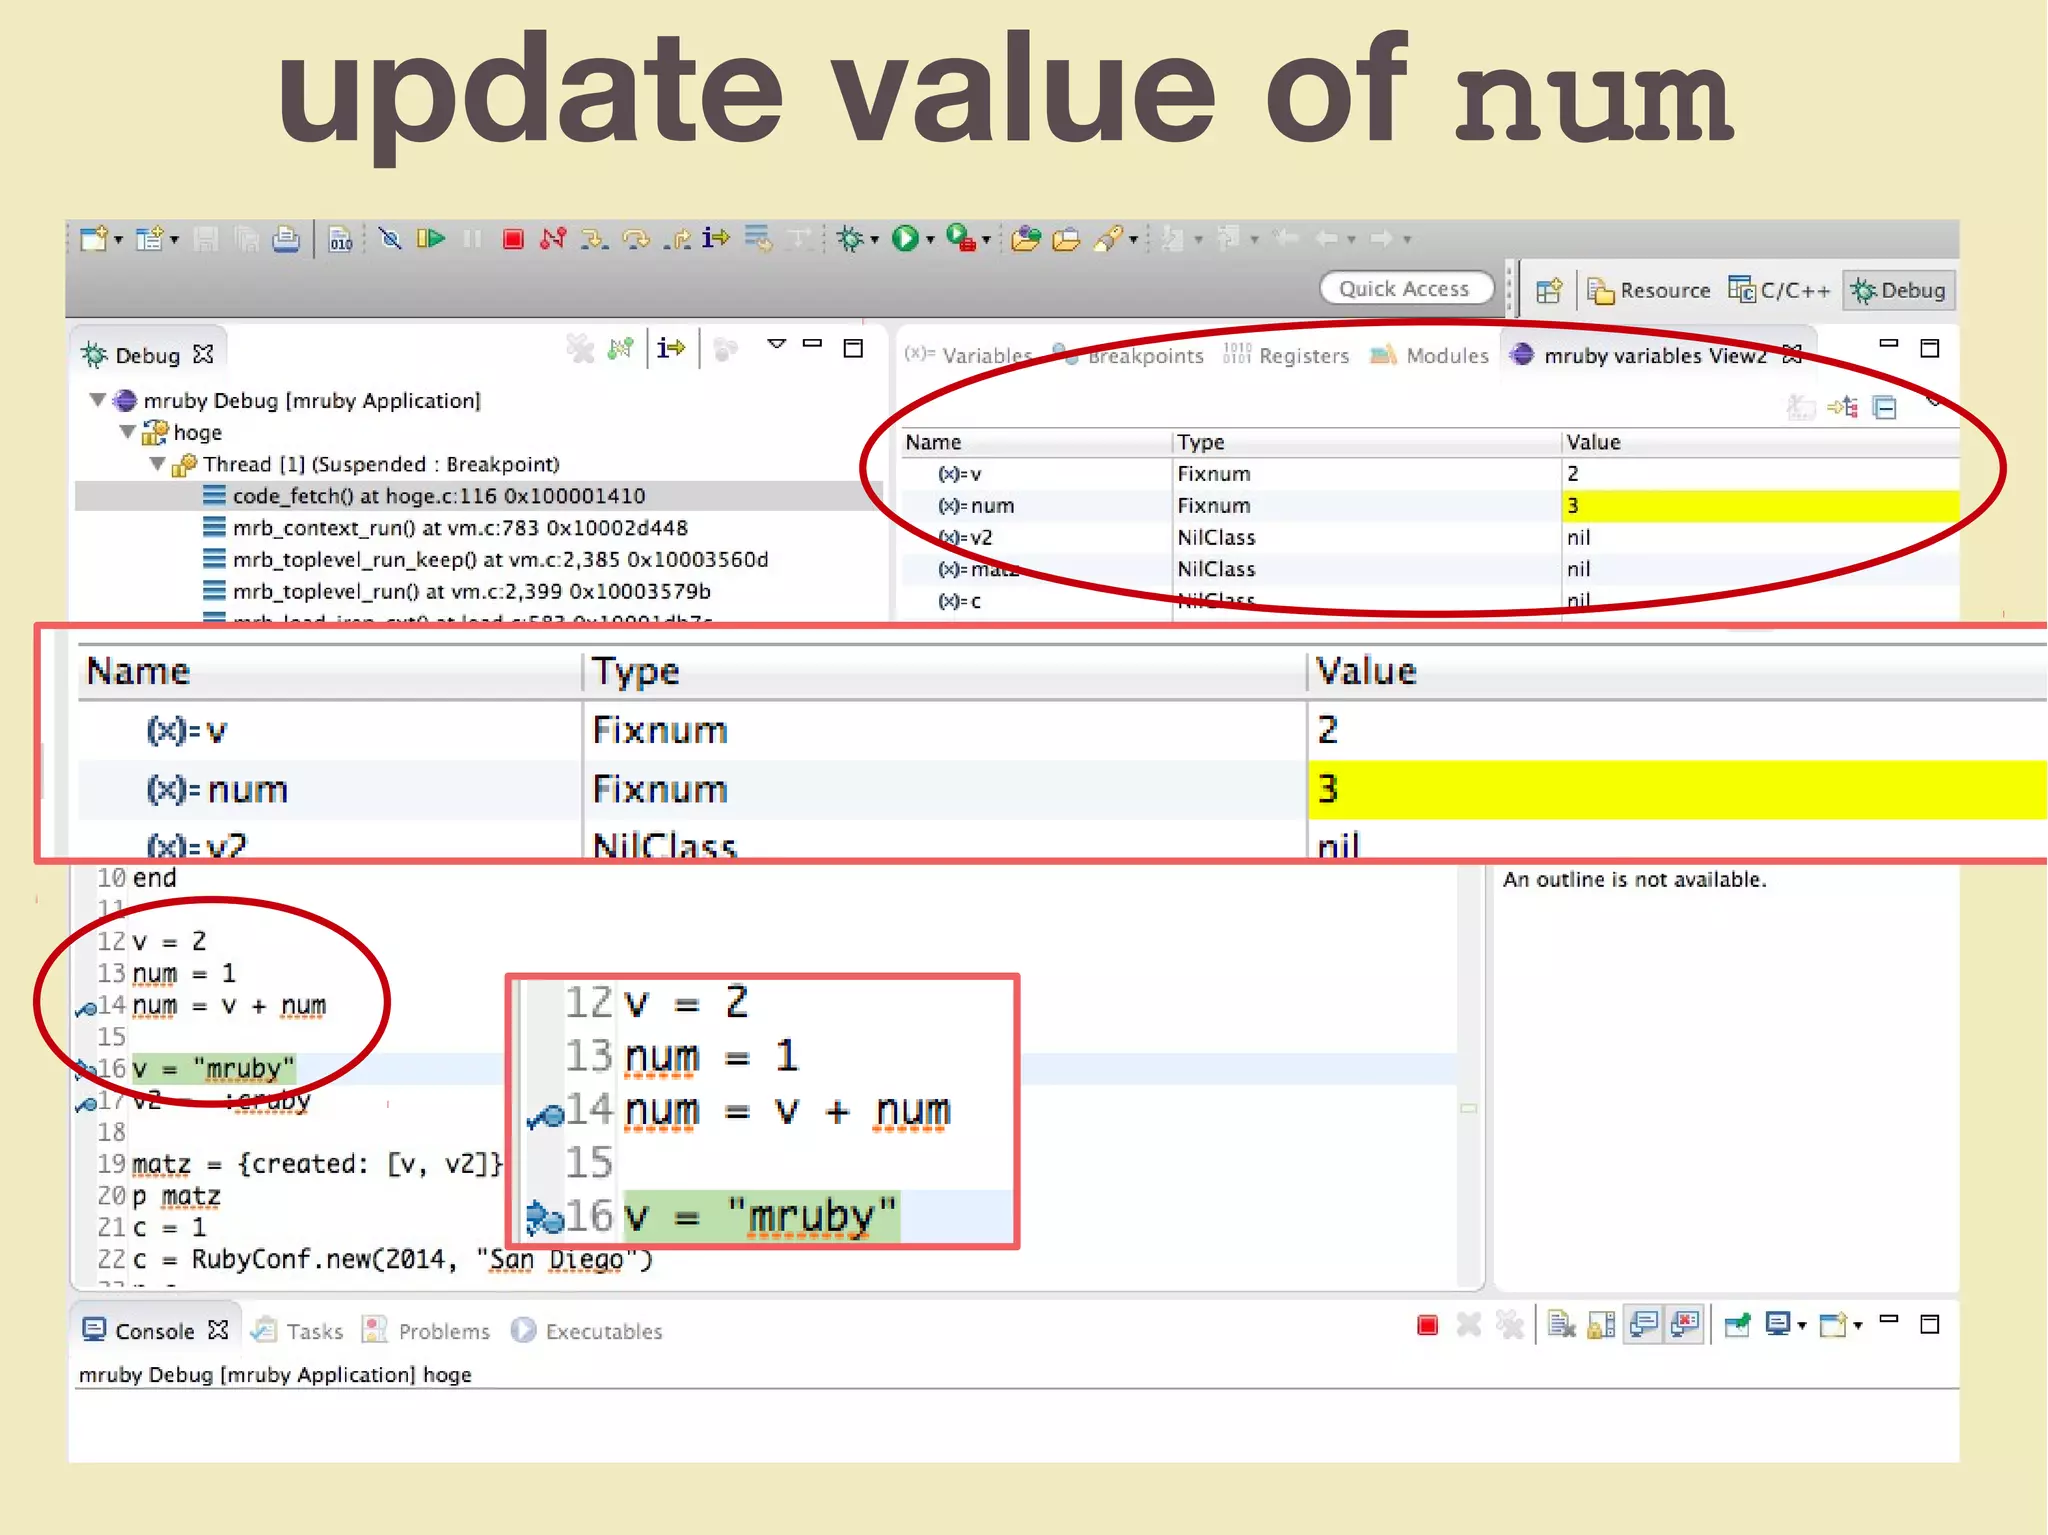Click the Debug bug launch icon
The image size is (2048, 1535).
tap(850, 239)
